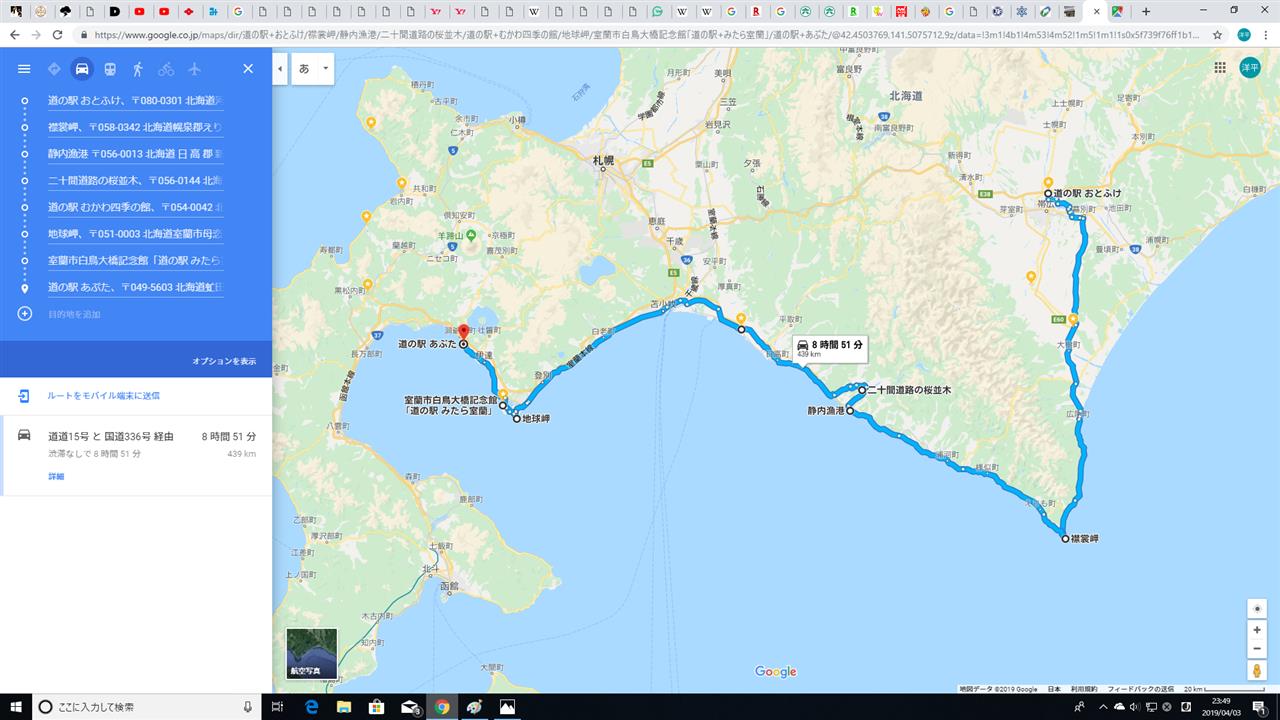Image resolution: width=1280 pixels, height=720 pixels.
Task: Edit the 室蘭市白鳥大橋記念館 waypoint field
Action: coord(135,260)
